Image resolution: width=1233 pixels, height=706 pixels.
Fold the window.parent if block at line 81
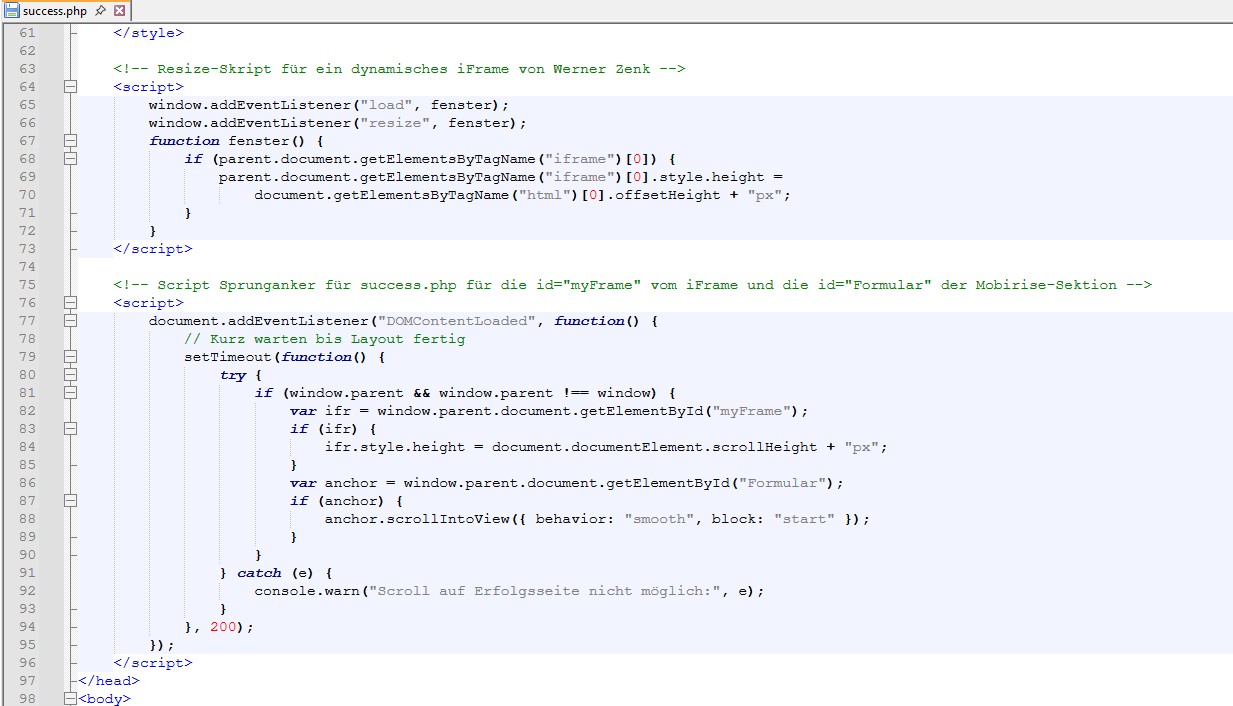[x=71, y=393]
